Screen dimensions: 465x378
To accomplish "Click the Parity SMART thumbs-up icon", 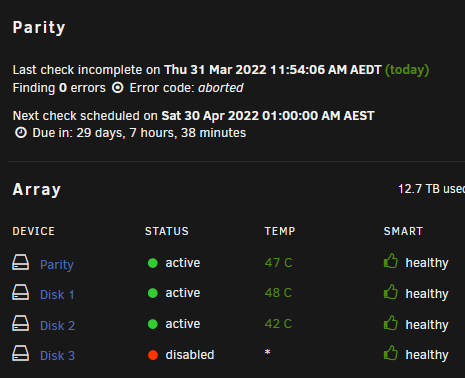I will 391,261.
